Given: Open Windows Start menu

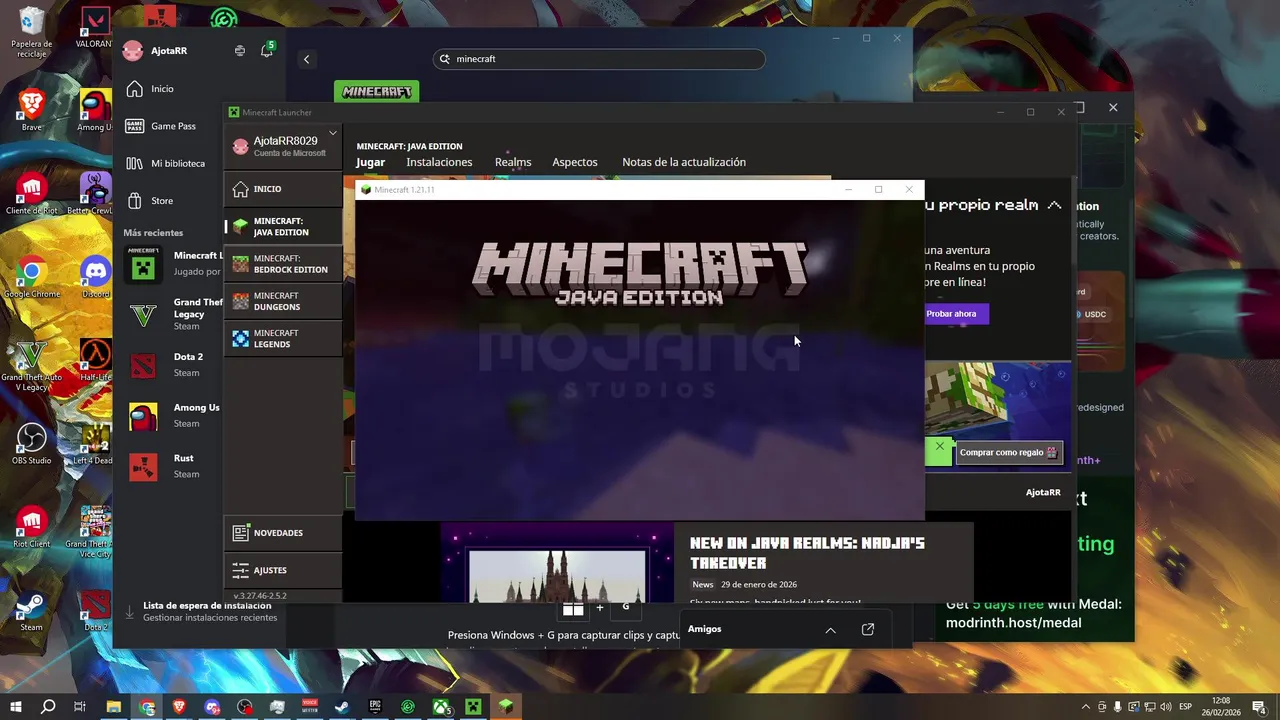Looking at the screenshot, I should pos(16,707).
